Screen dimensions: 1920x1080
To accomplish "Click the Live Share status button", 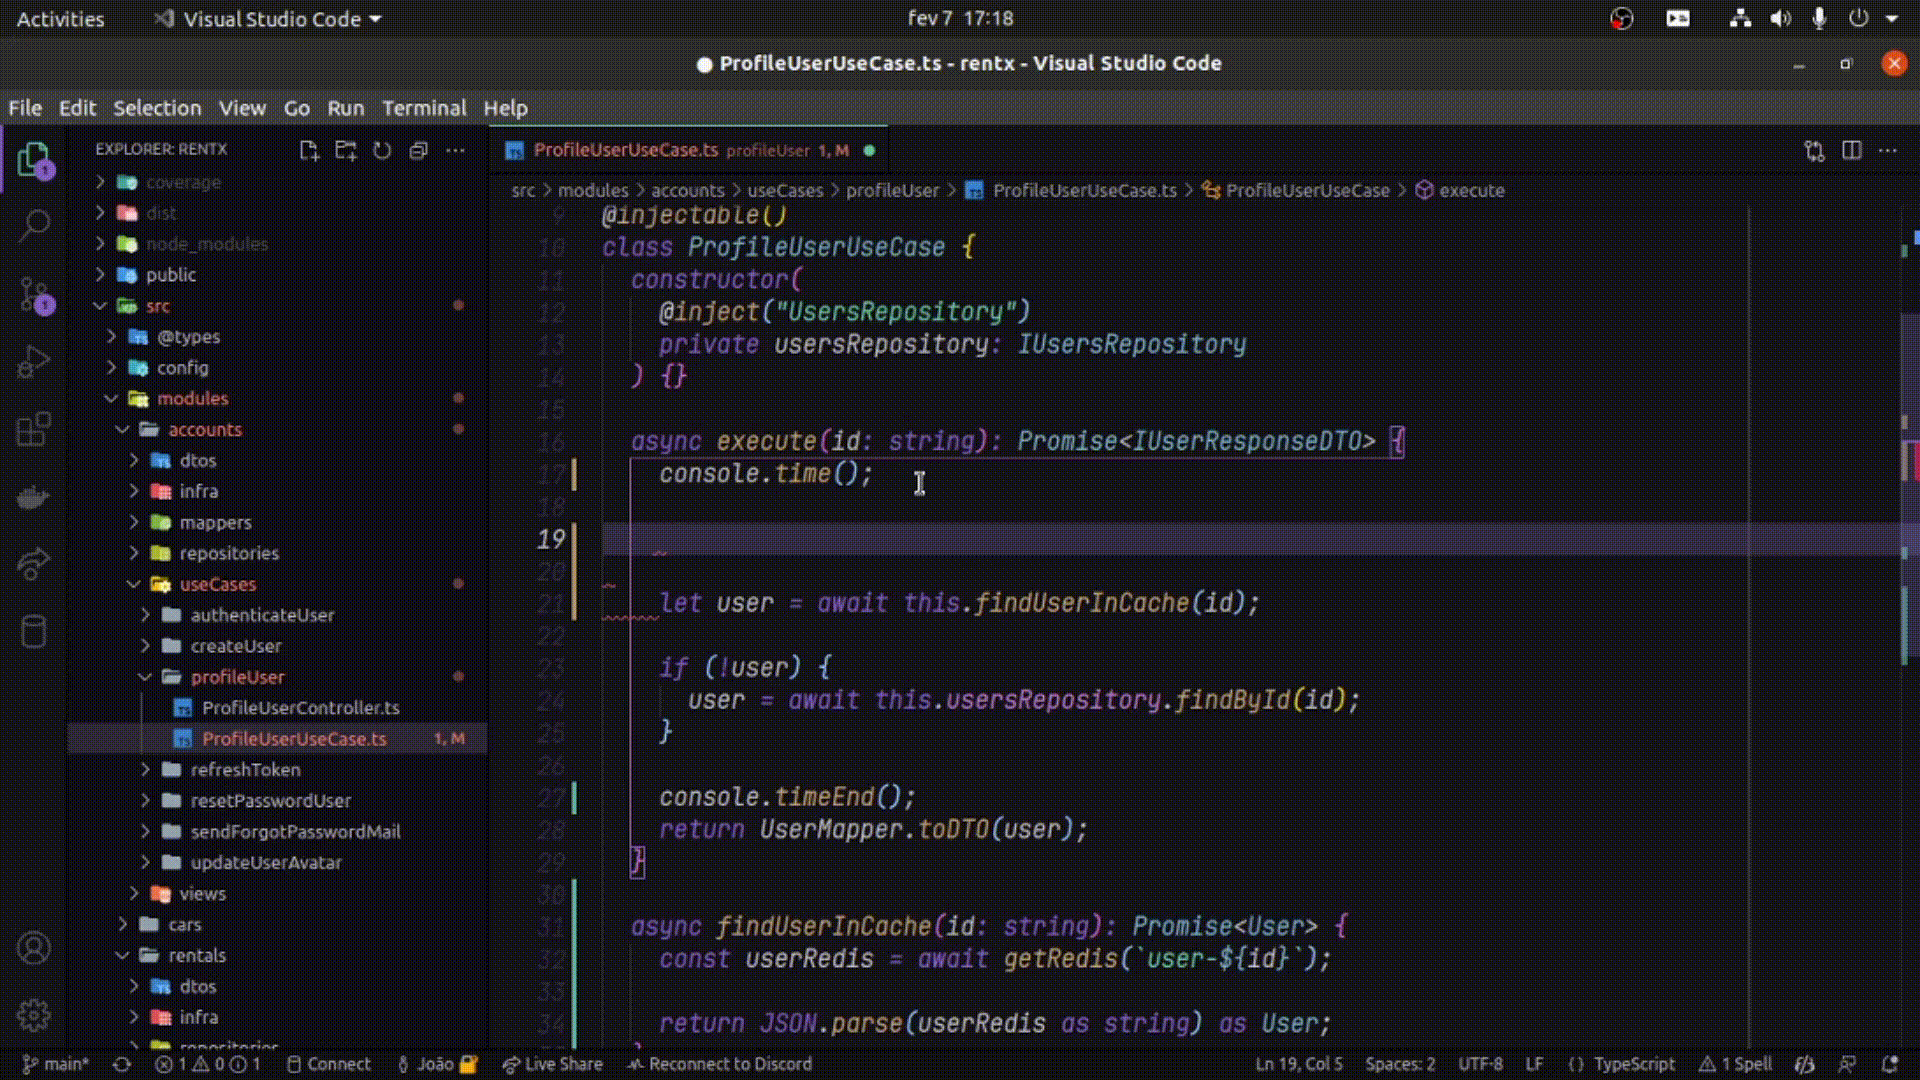I will (x=553, y=1064).
